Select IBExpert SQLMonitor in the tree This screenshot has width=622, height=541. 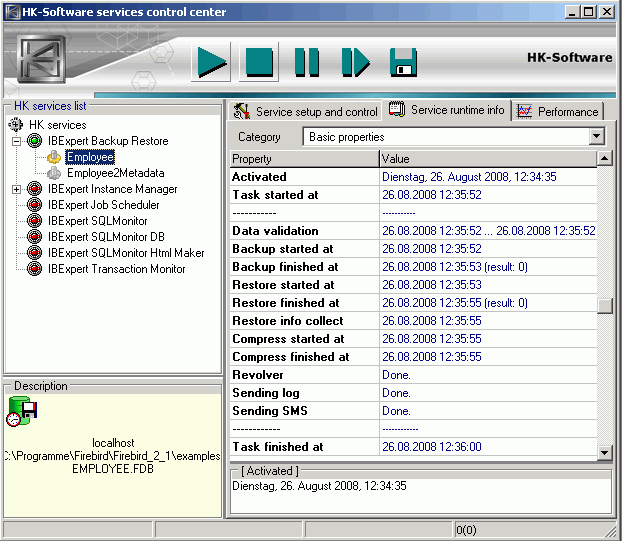98,221
